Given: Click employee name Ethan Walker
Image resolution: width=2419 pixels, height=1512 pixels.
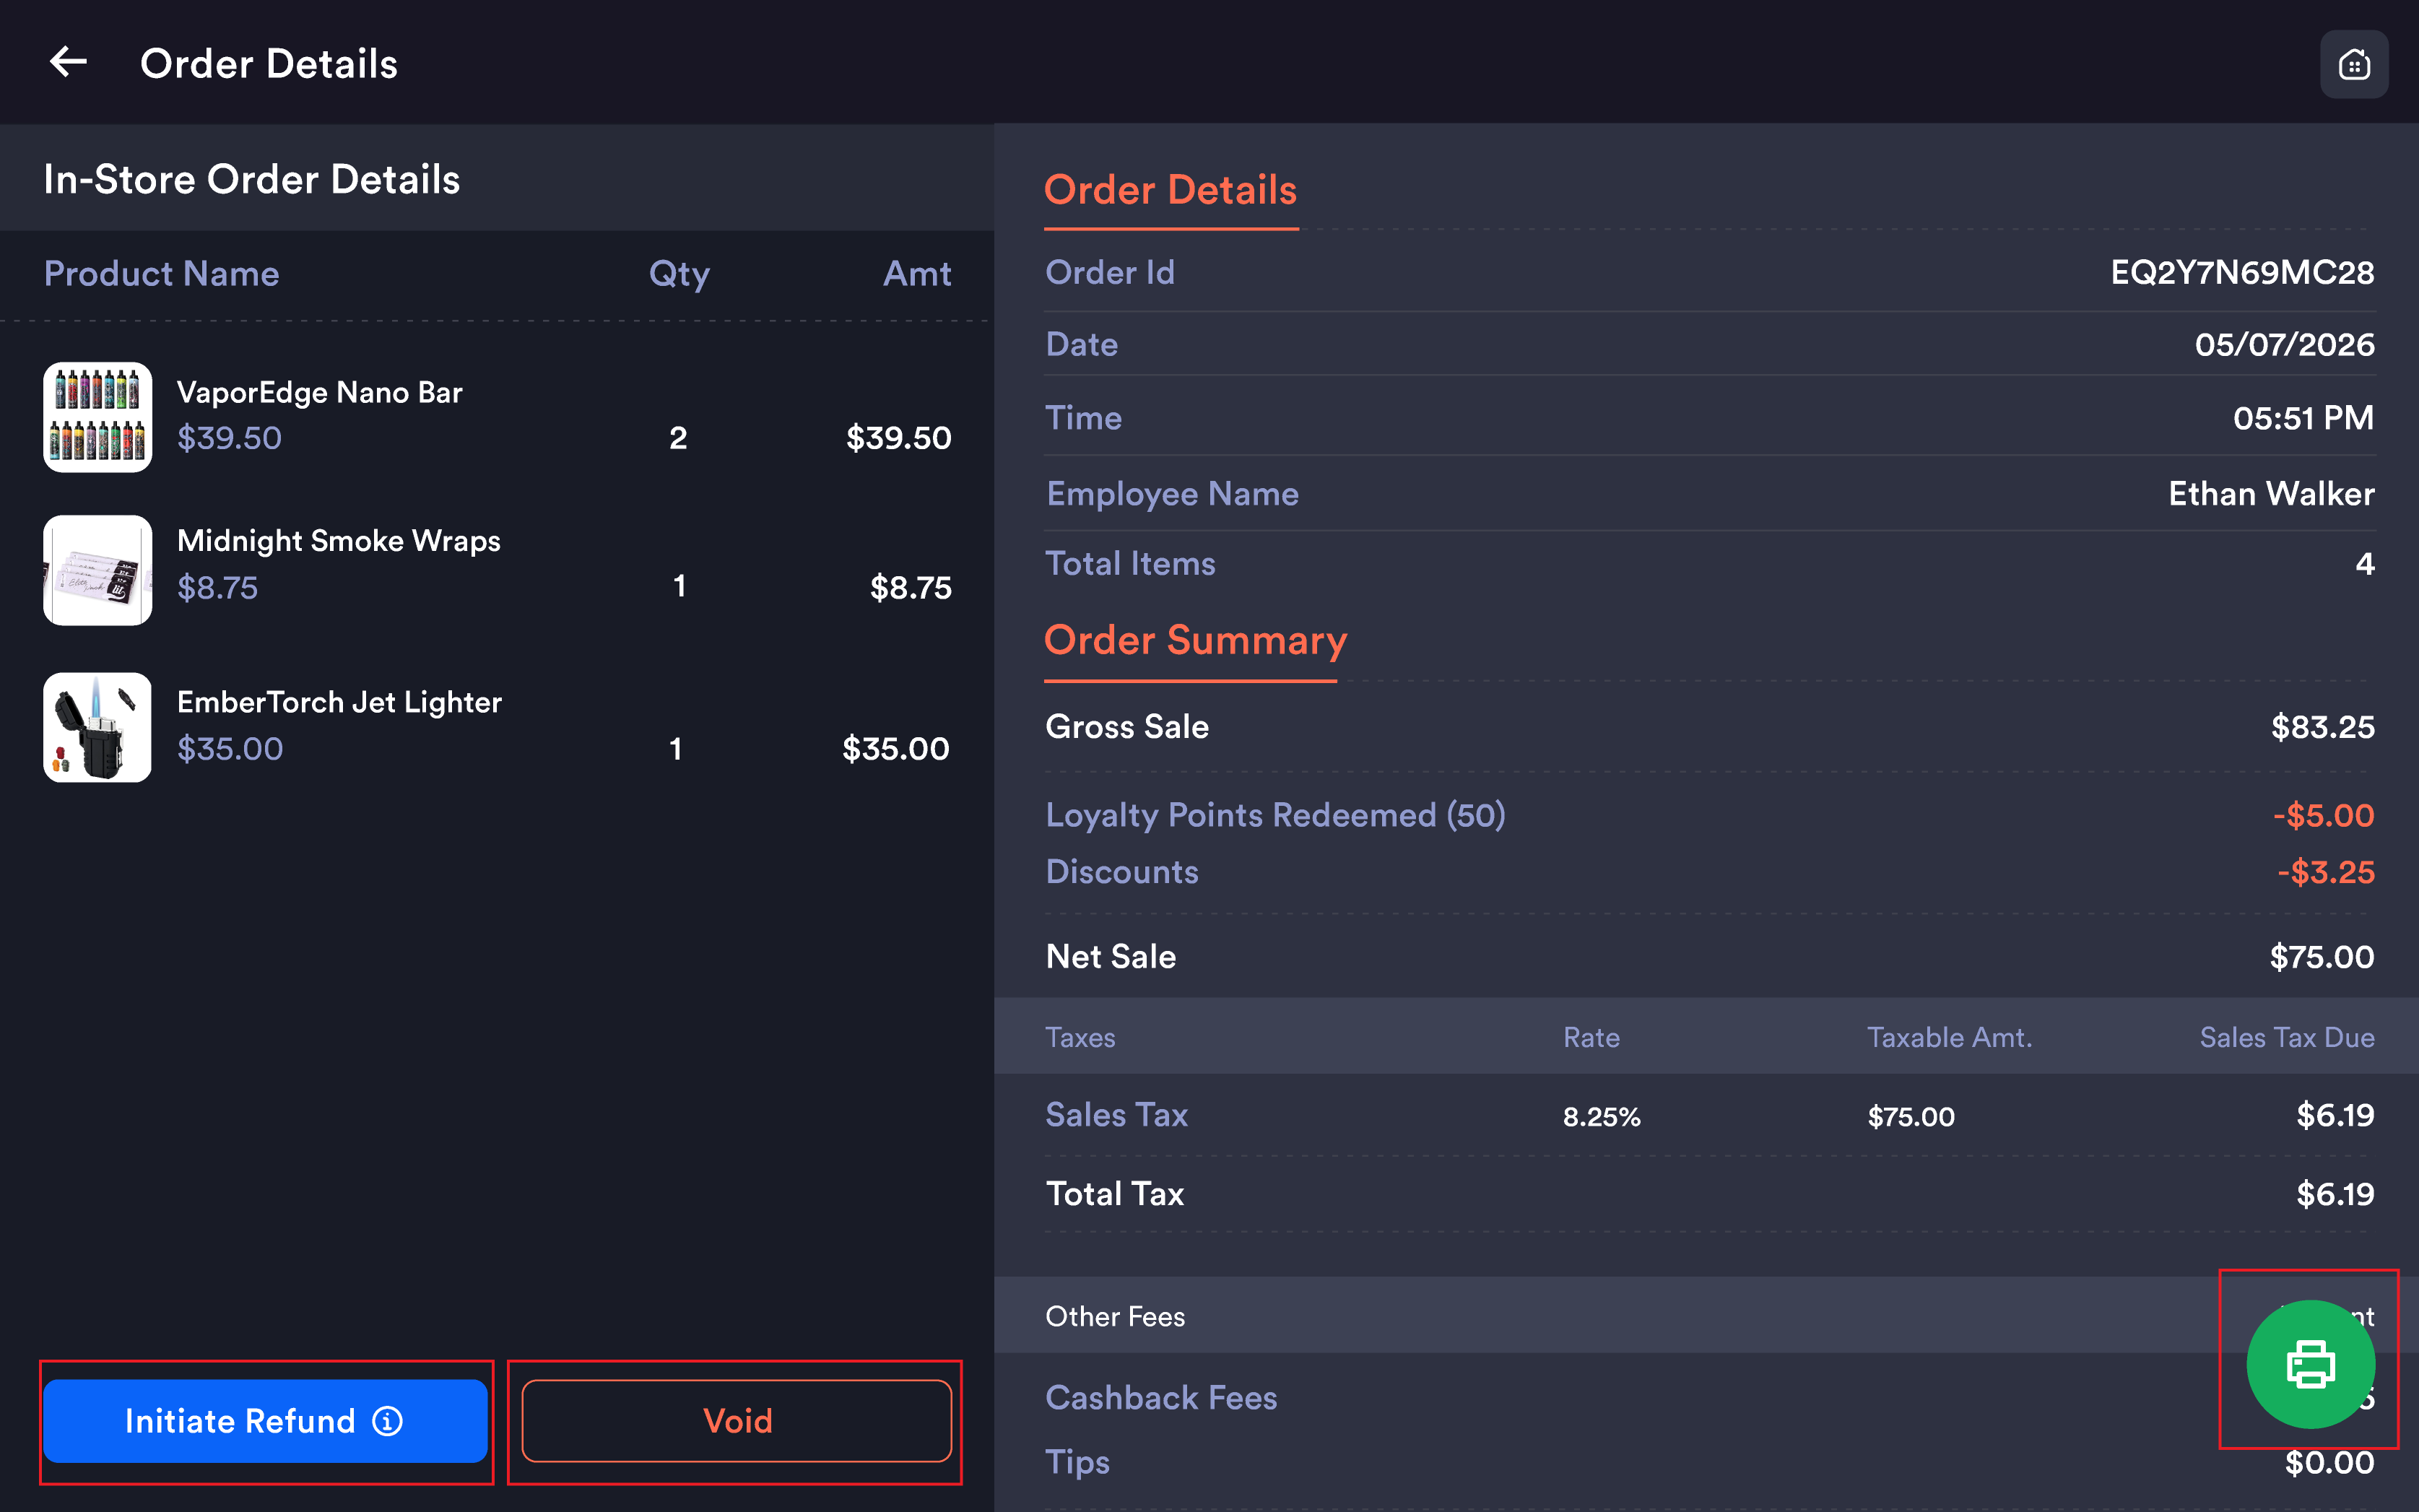Looking at the screenshot, I should click(x=2271, y=494).
